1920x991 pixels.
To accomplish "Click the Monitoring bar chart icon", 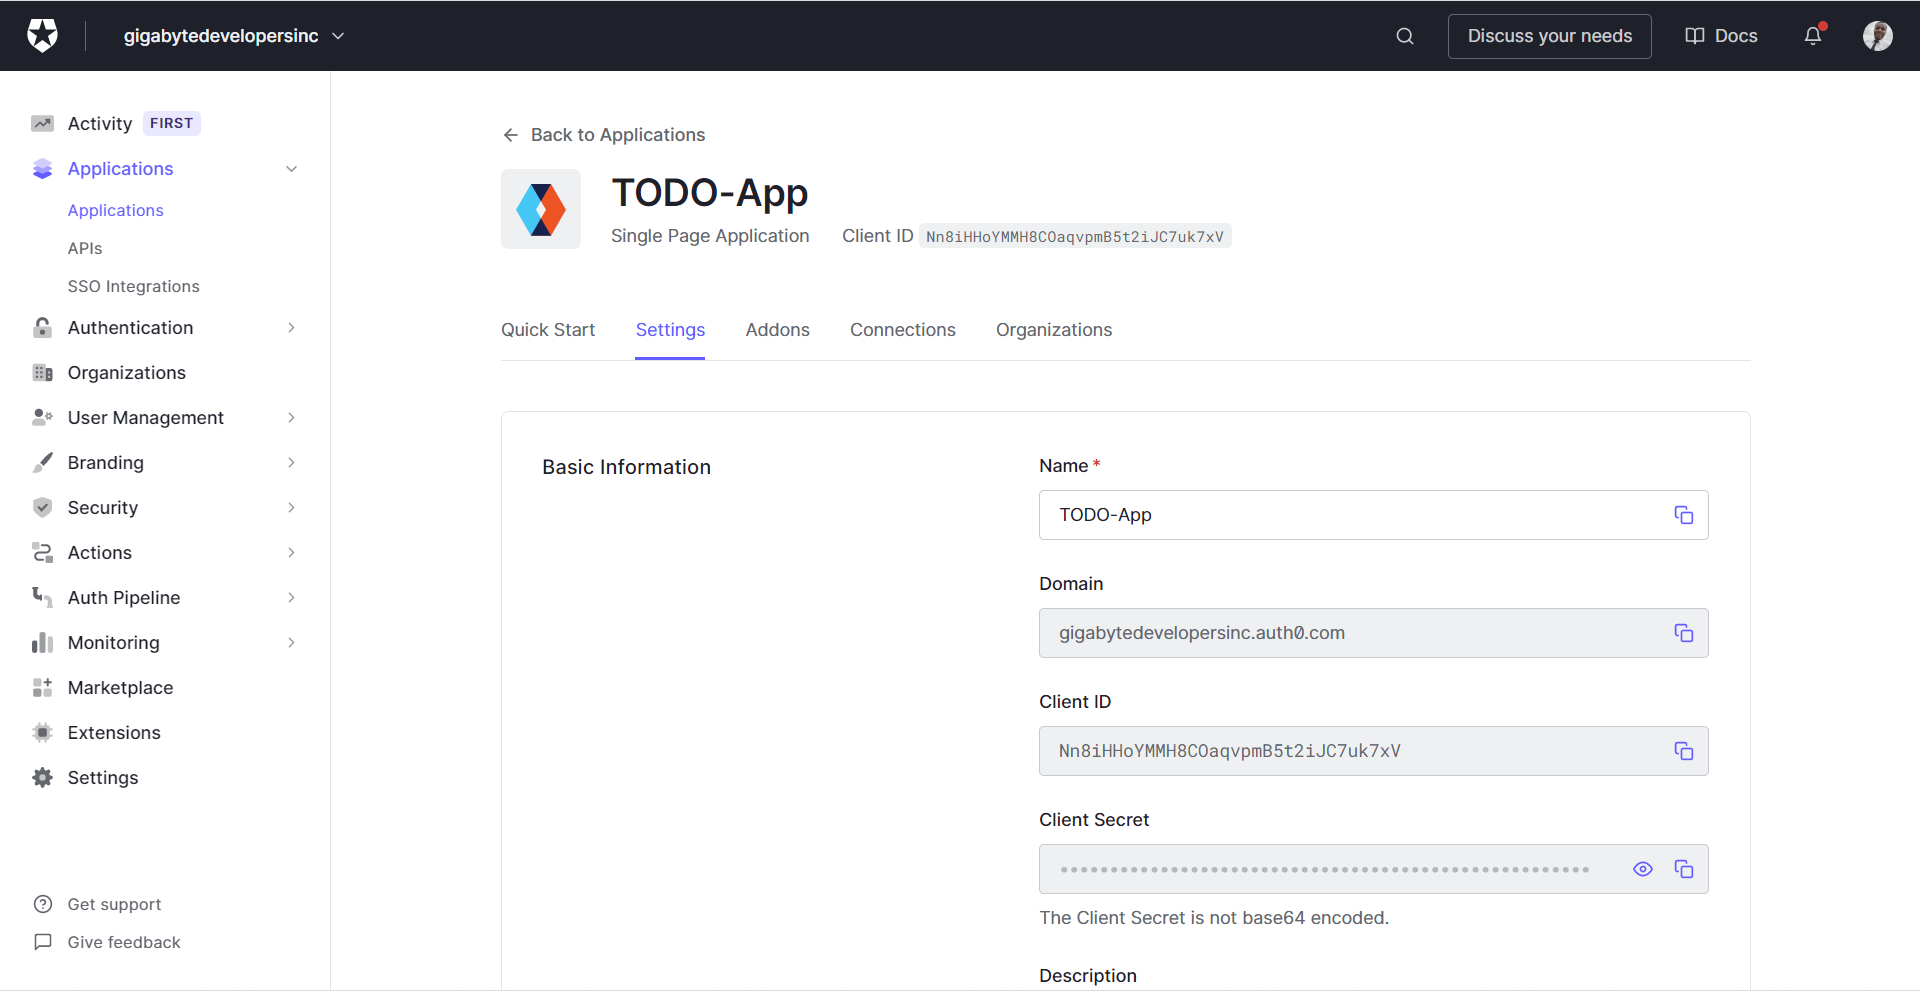I will tap(42, 643).
